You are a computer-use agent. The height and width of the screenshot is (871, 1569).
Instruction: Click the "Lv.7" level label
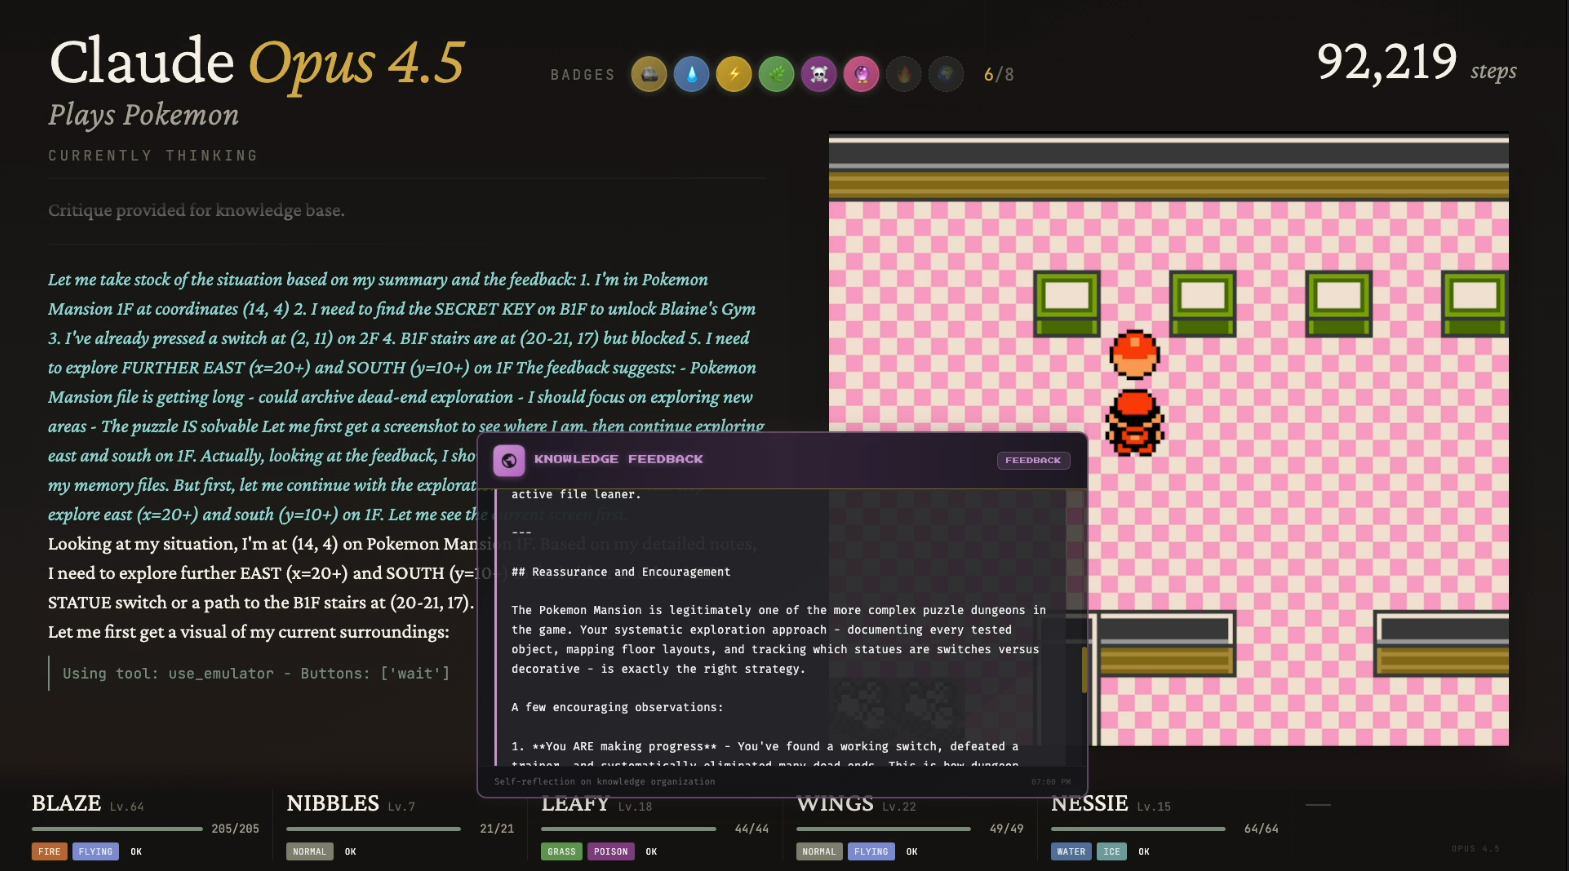pyautogui.click(x=402, y=807)
